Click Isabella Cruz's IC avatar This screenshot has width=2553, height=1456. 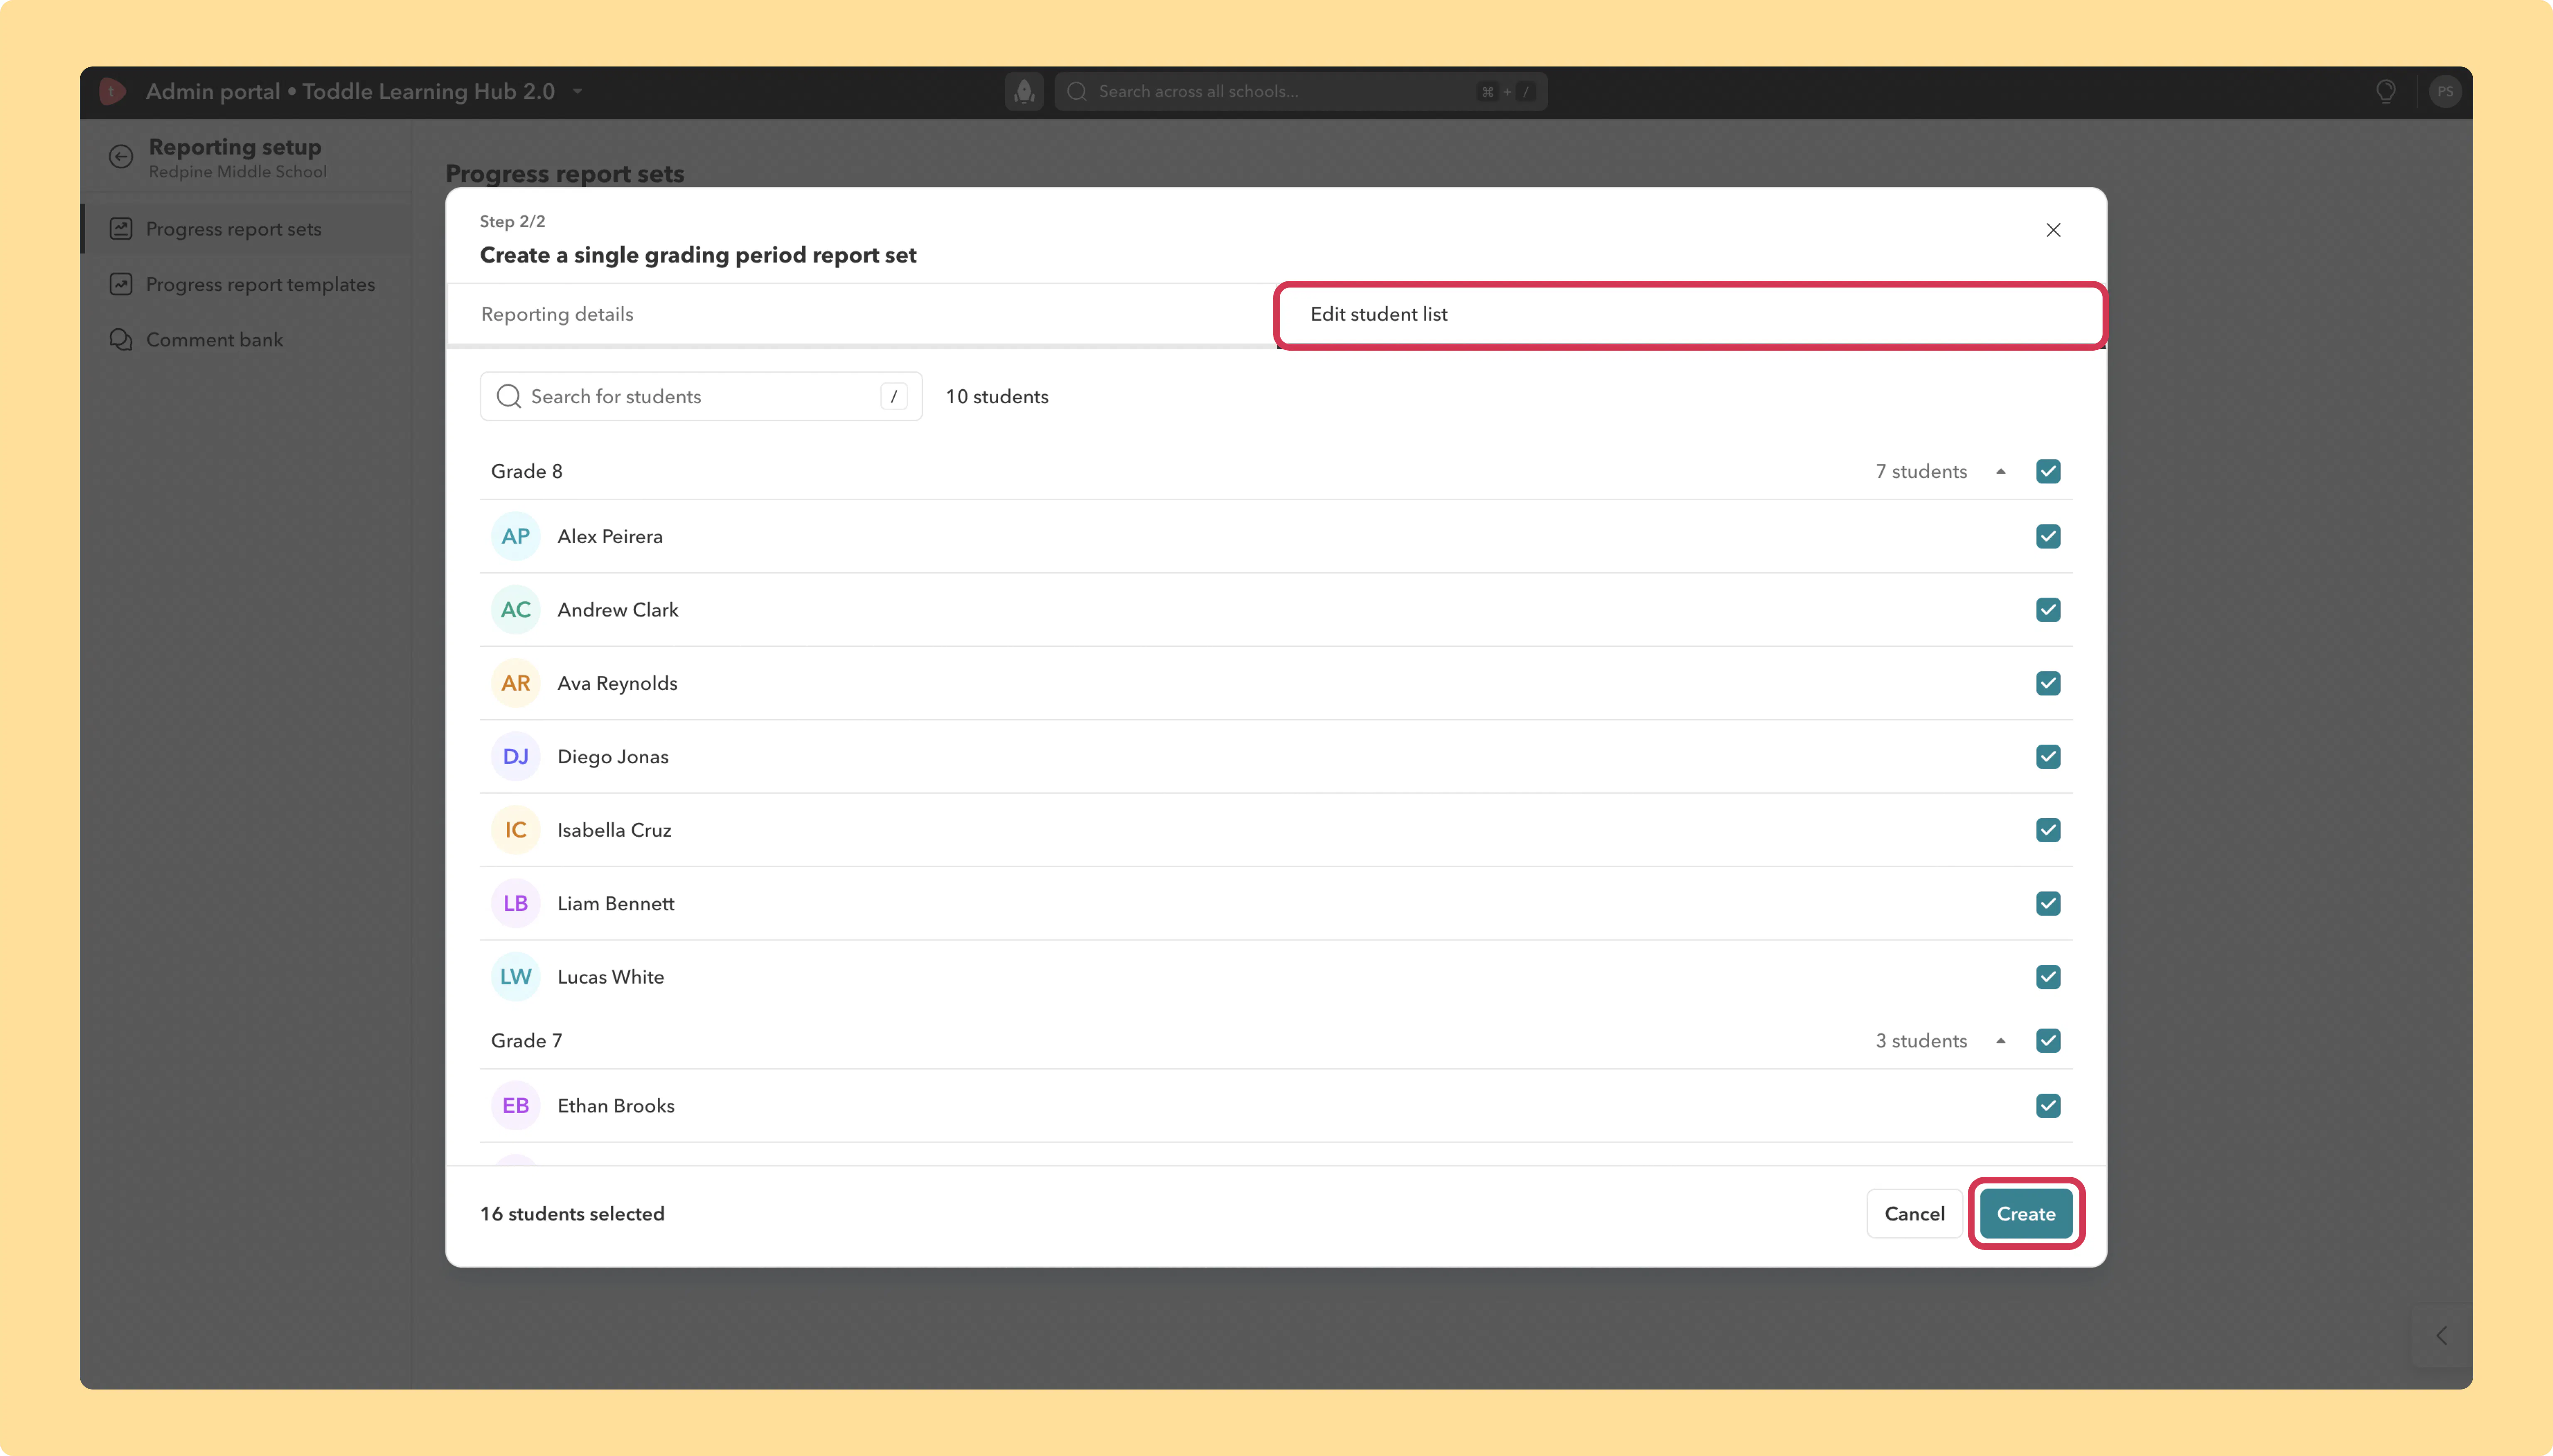pyautogui.click(x=516, y=830)
